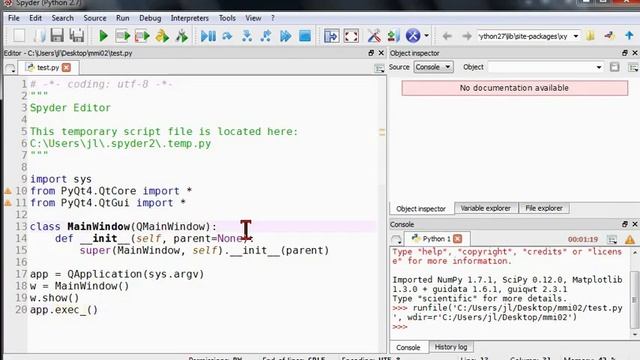
Task: Open the editor pane options menu
Action: [x=379, y=68]
